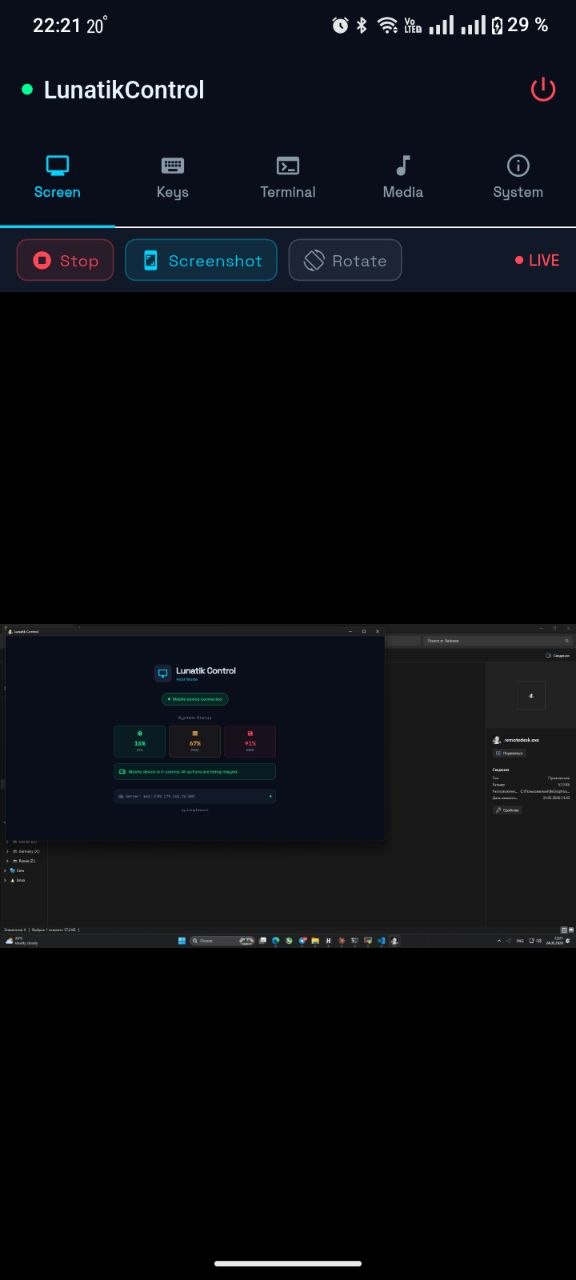
Task: Expand Games (X:) drive in Explorer tree
Action: point(6,851)
